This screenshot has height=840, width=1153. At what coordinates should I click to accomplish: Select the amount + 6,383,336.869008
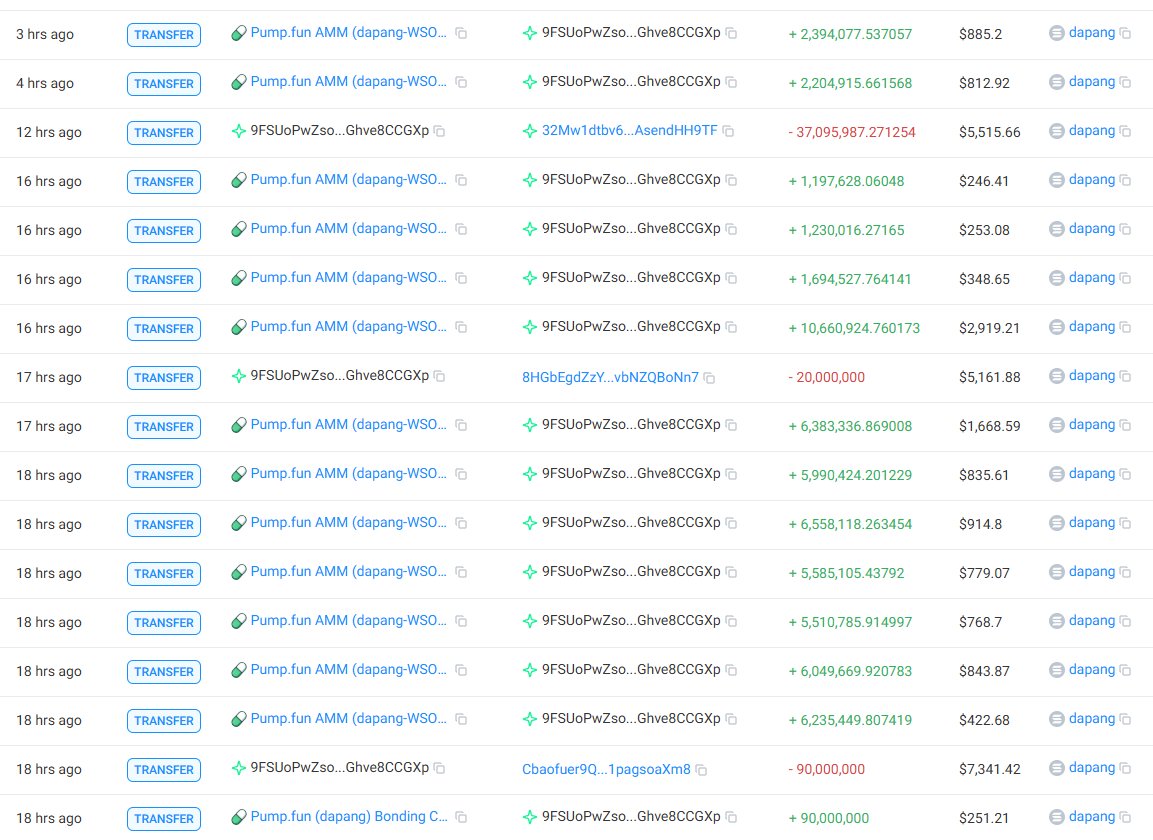point(850,427)
